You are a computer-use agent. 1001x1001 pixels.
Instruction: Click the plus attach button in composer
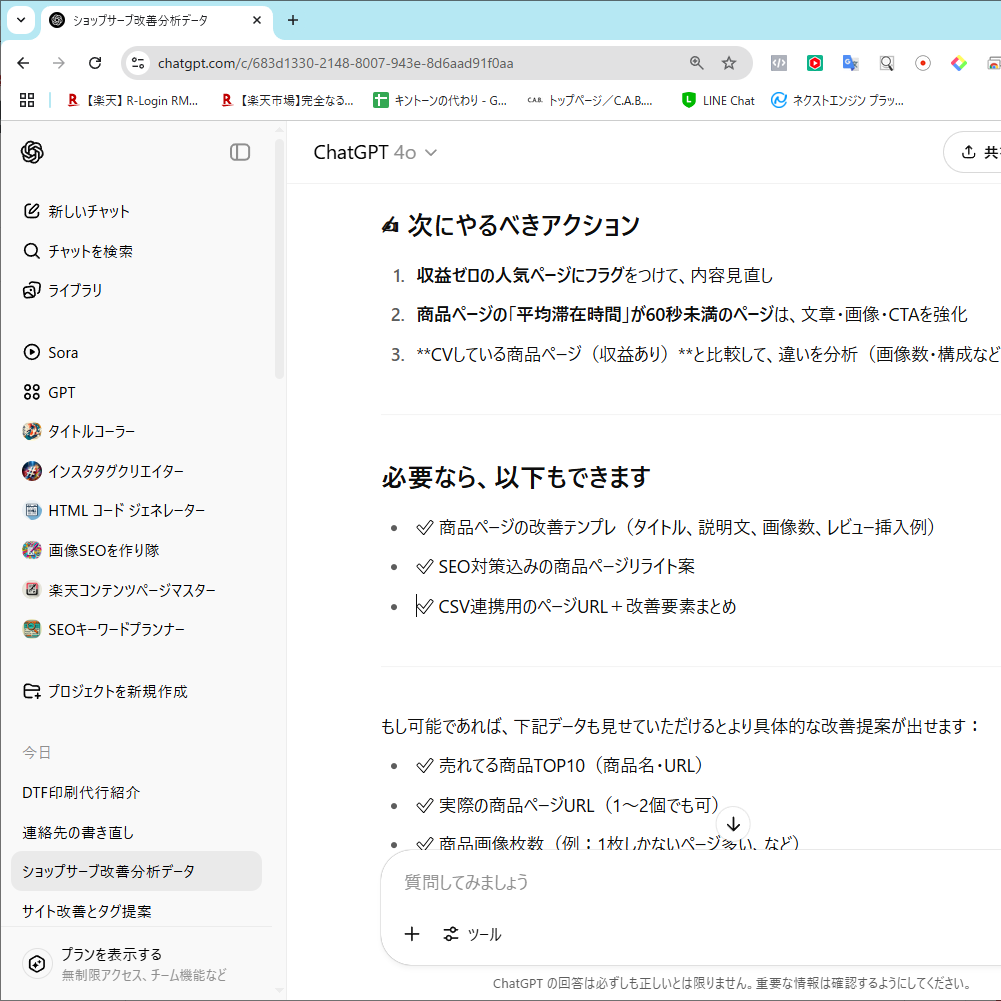point(412,934)
